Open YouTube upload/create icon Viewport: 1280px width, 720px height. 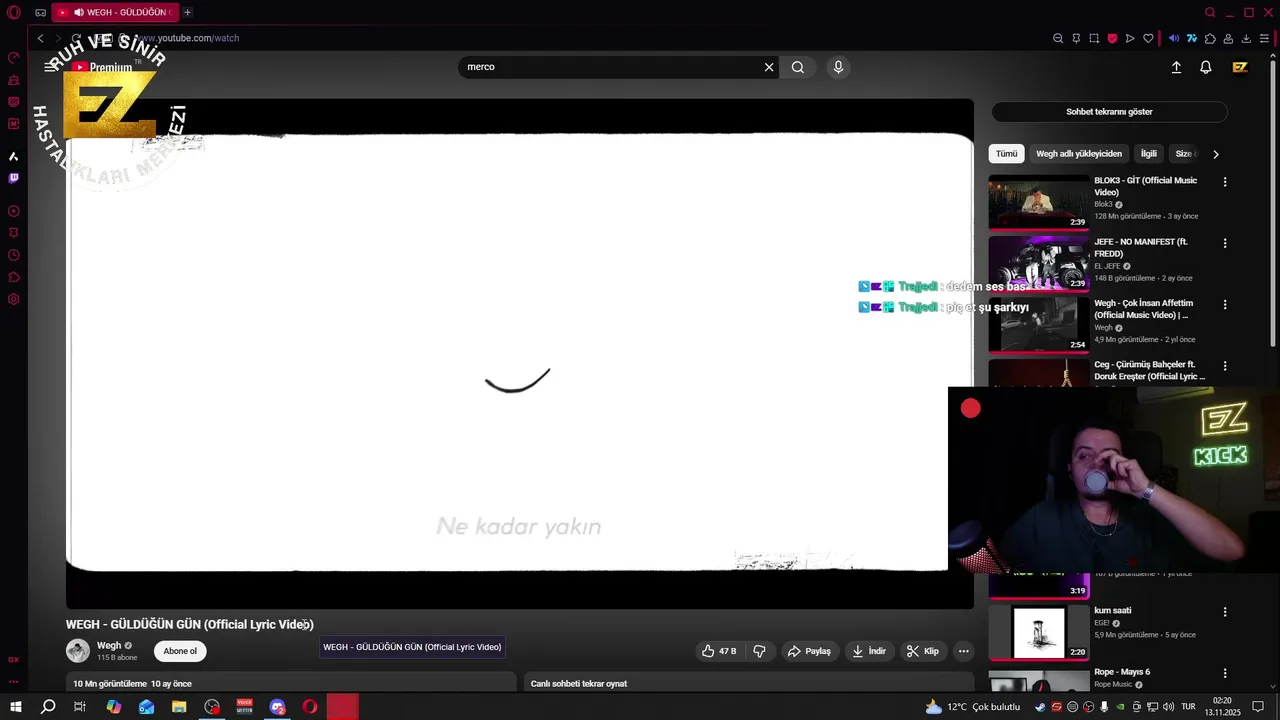tap(1176, 67)
